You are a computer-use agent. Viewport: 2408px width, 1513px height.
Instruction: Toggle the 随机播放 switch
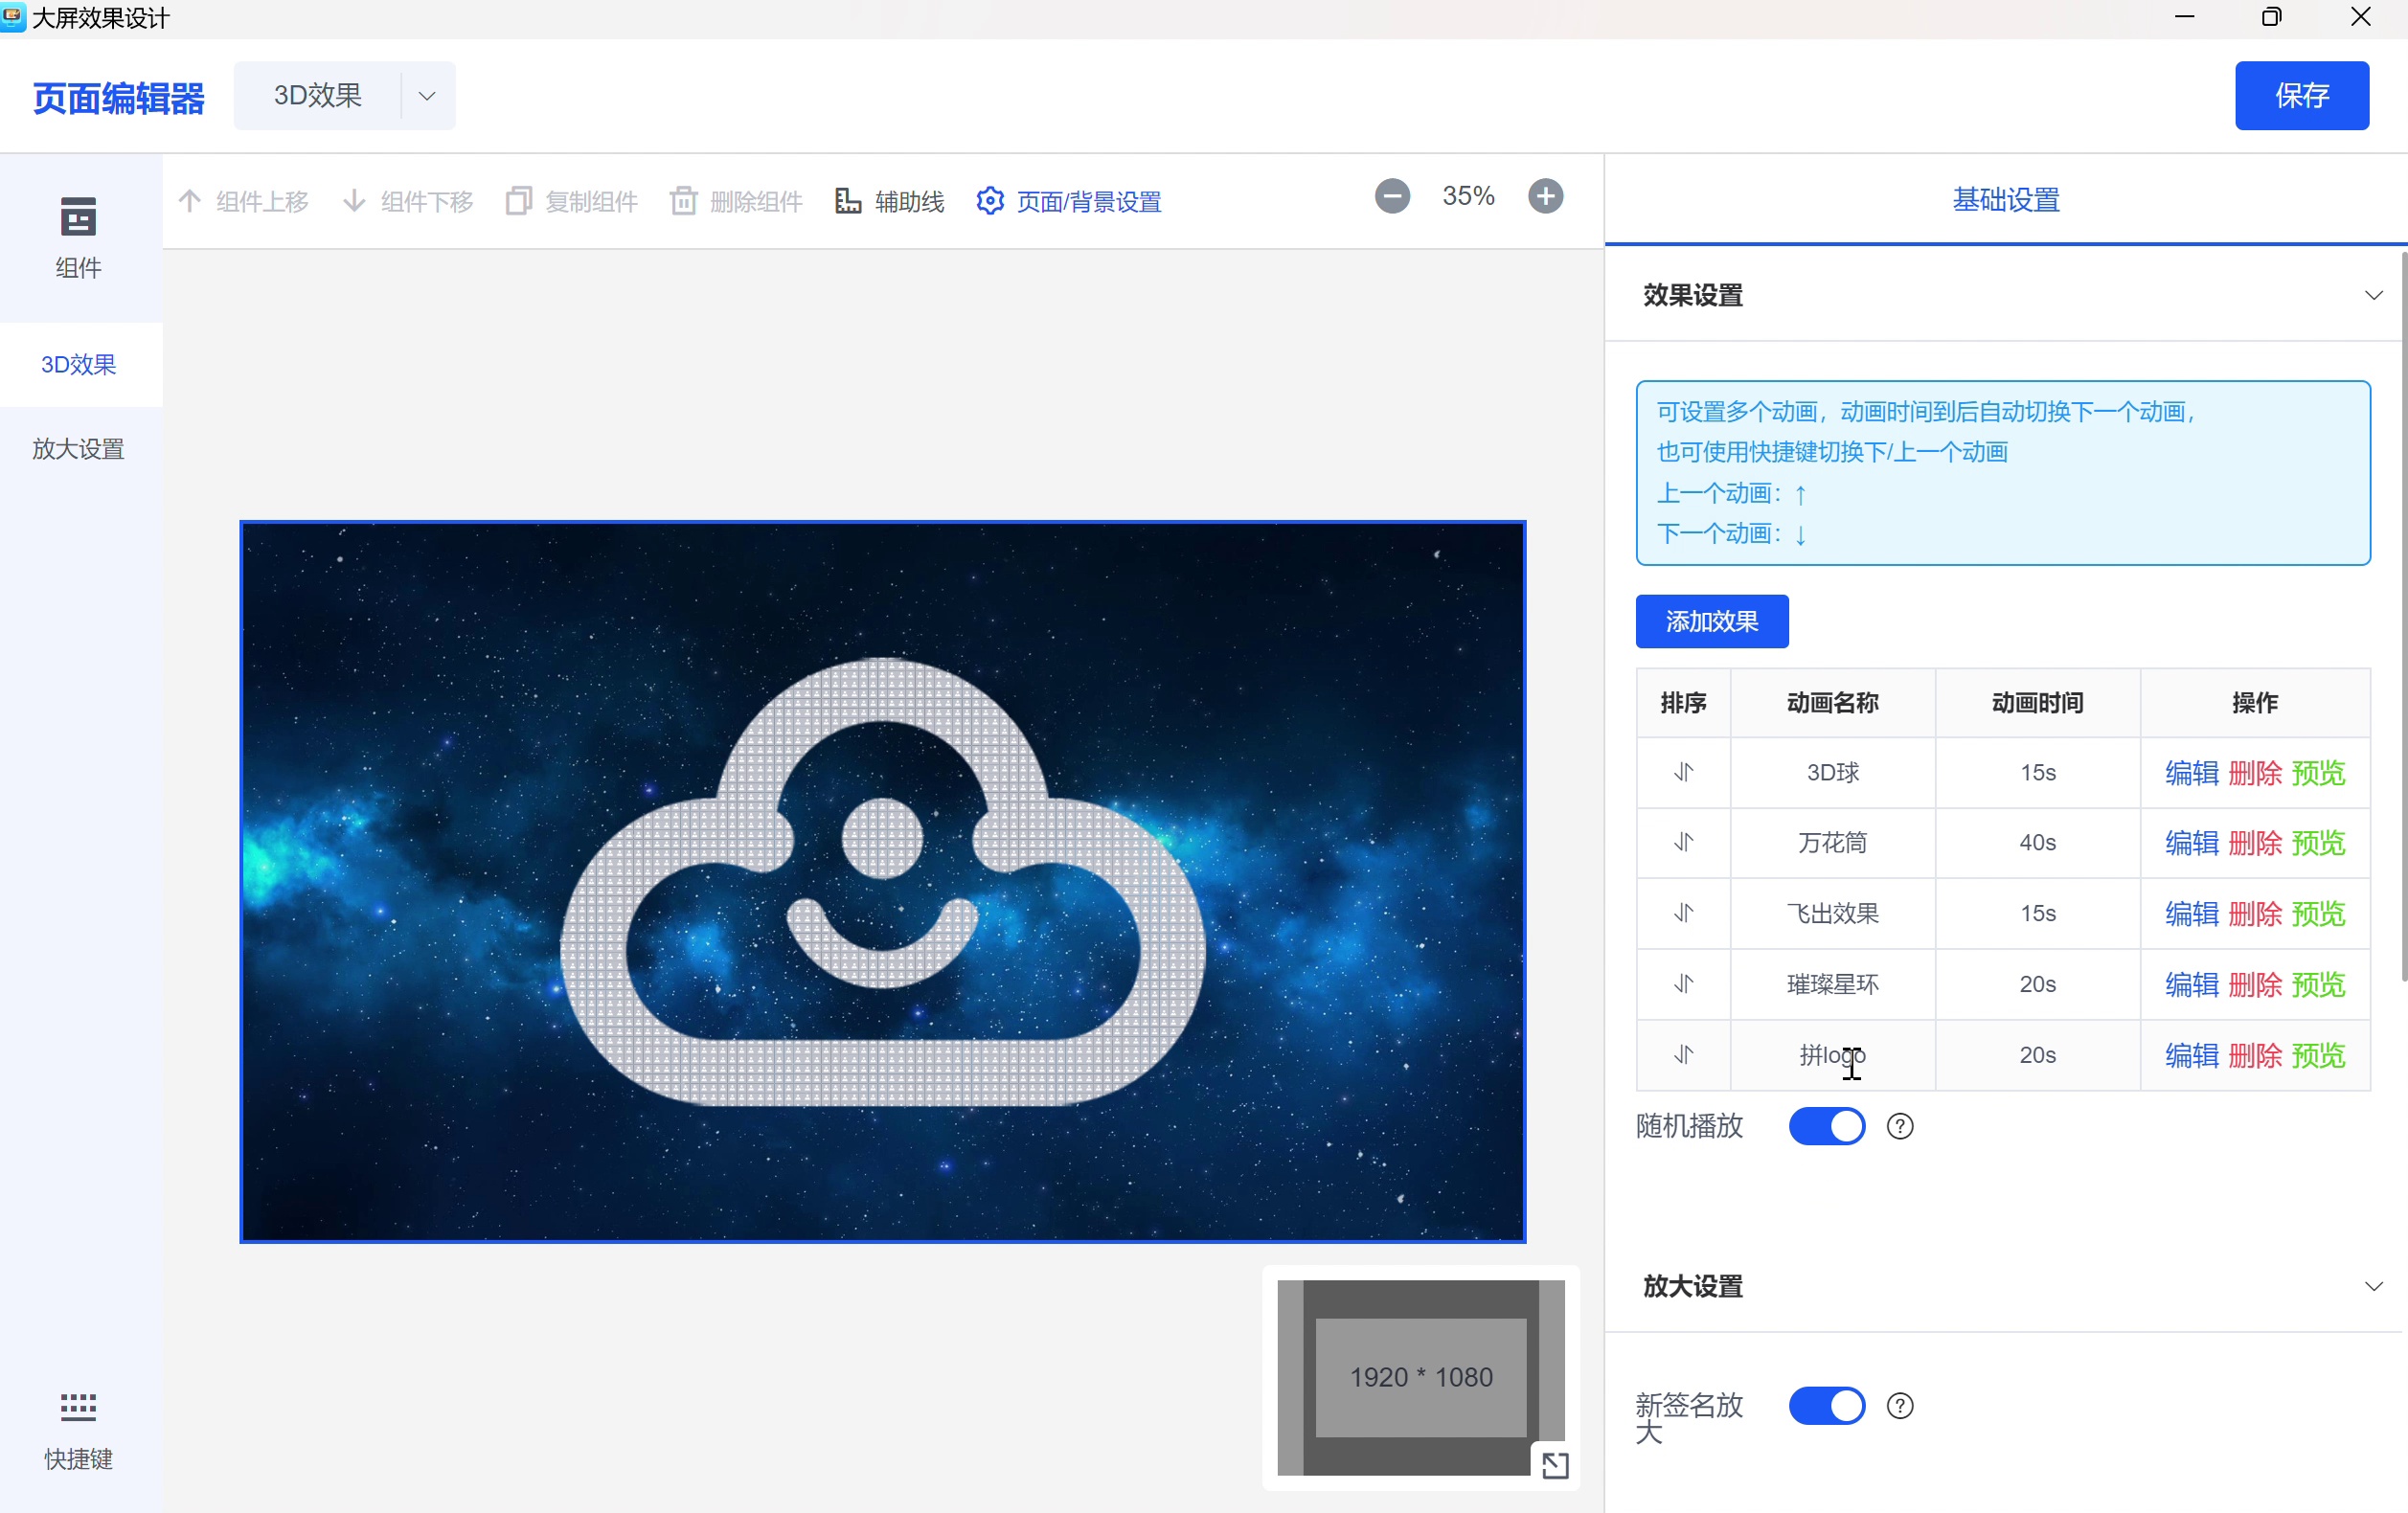1826,1126
